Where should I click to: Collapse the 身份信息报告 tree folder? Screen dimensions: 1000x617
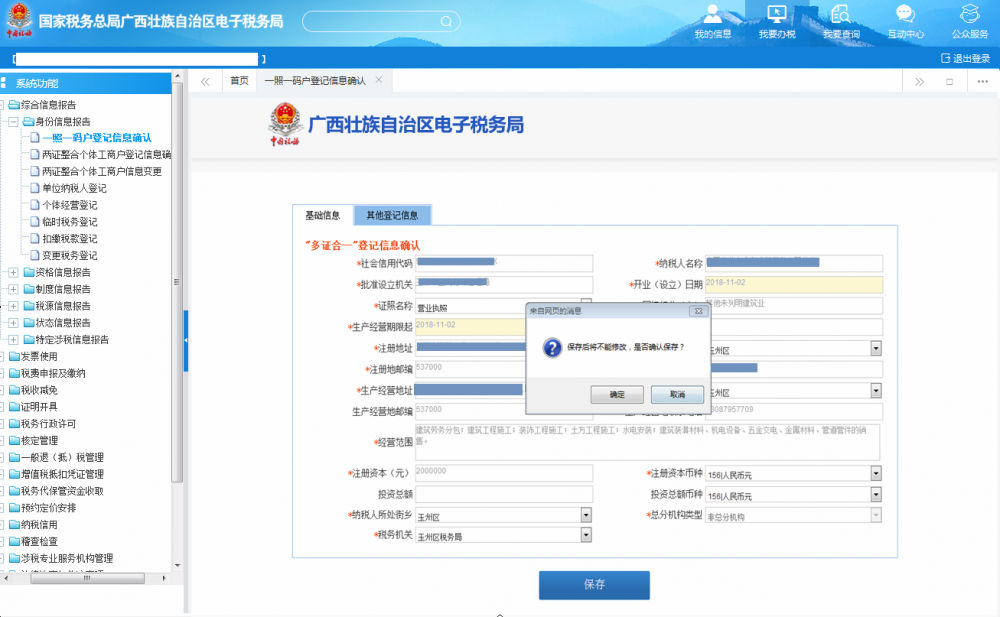[x=13, y=121]
